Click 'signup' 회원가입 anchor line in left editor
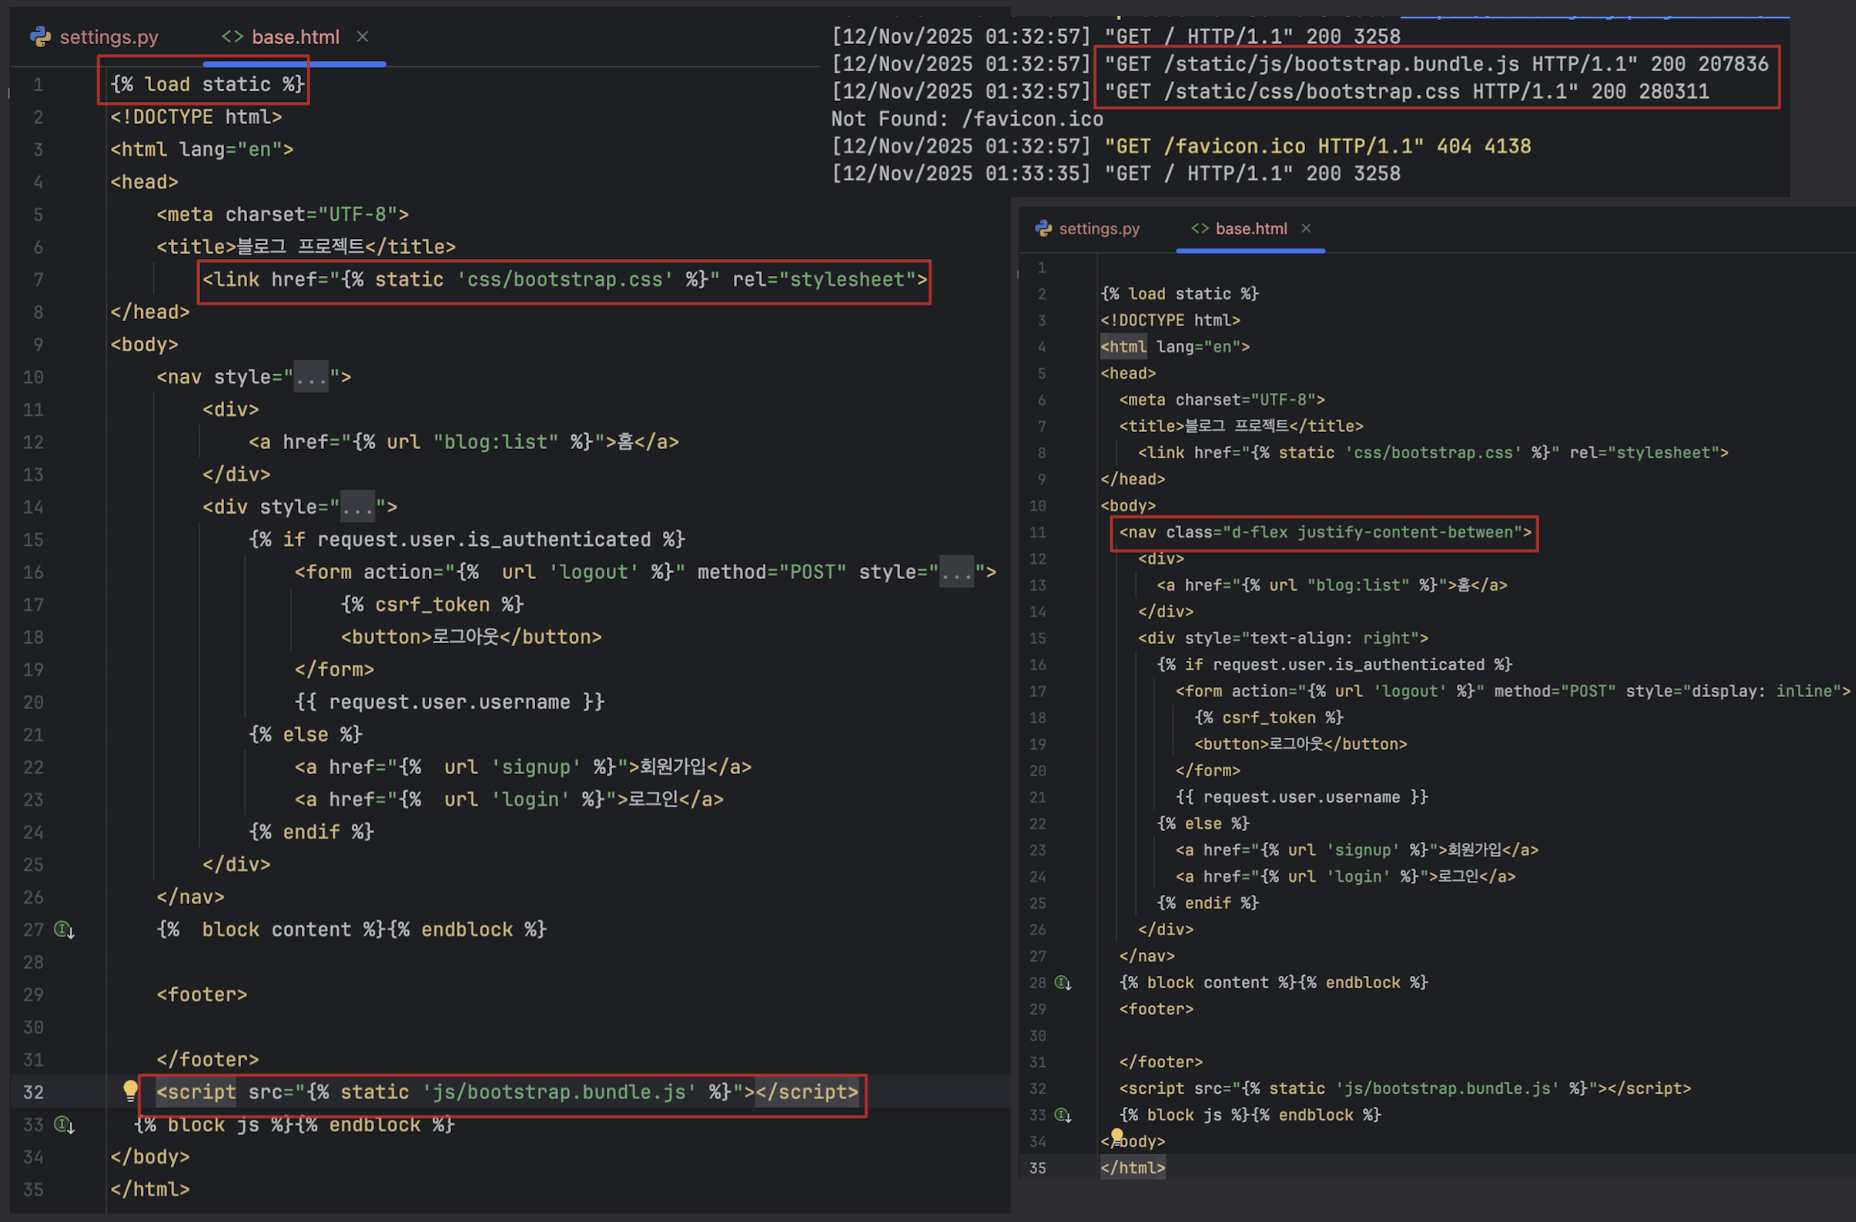Image resolution: width=1856 pixels, height=1222 pixels. (523, 767)
